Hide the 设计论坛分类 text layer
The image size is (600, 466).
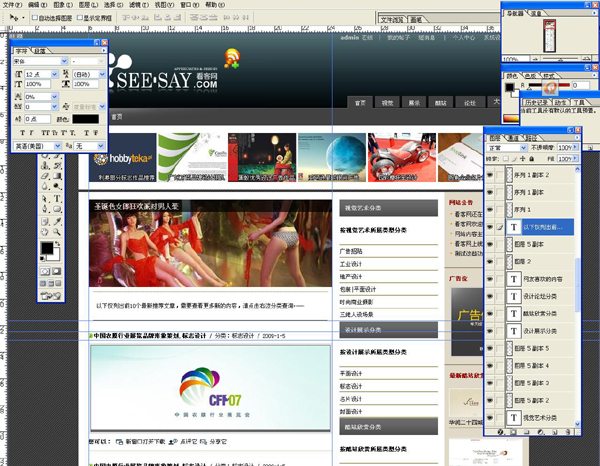point(490,296)
